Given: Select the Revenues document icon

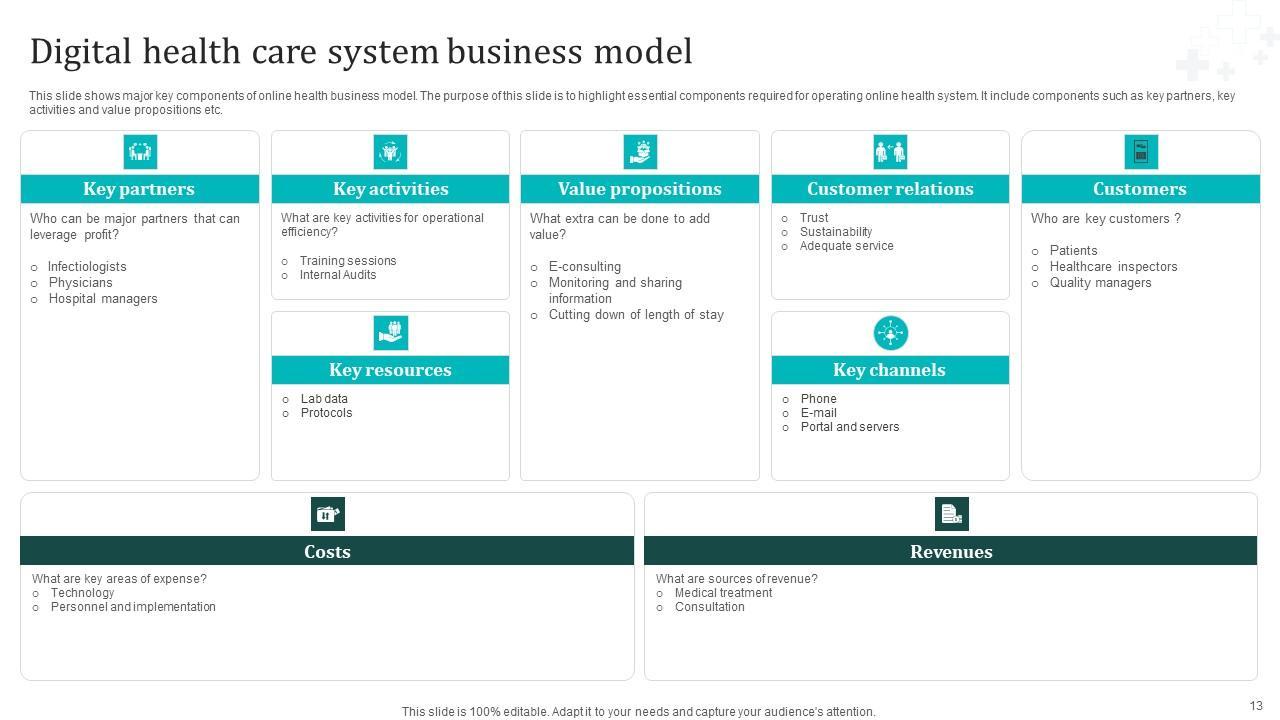Looking at the screenshot, I should pos(951,514).
